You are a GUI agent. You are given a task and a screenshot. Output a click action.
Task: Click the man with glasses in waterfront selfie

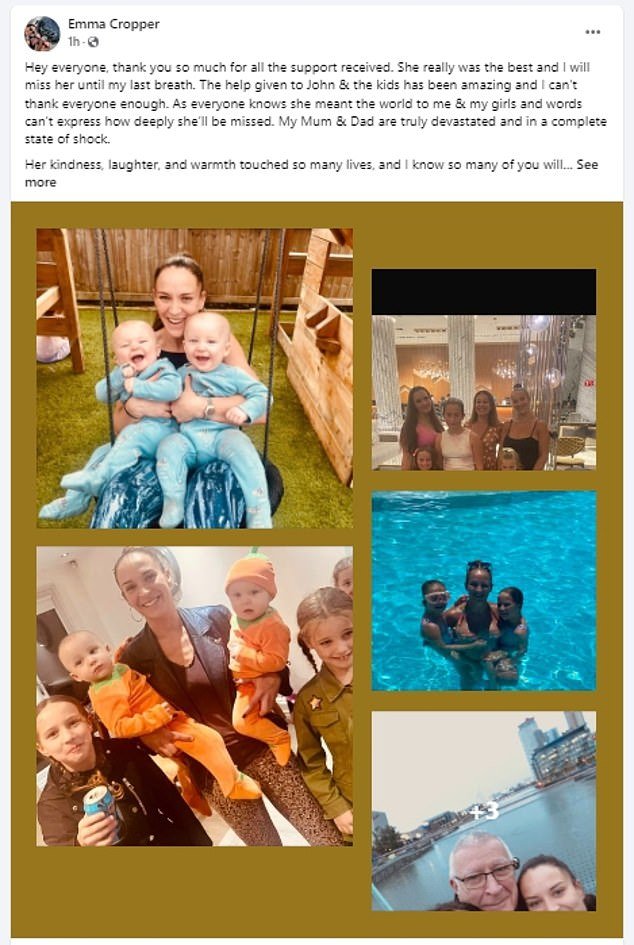[484, 872]
